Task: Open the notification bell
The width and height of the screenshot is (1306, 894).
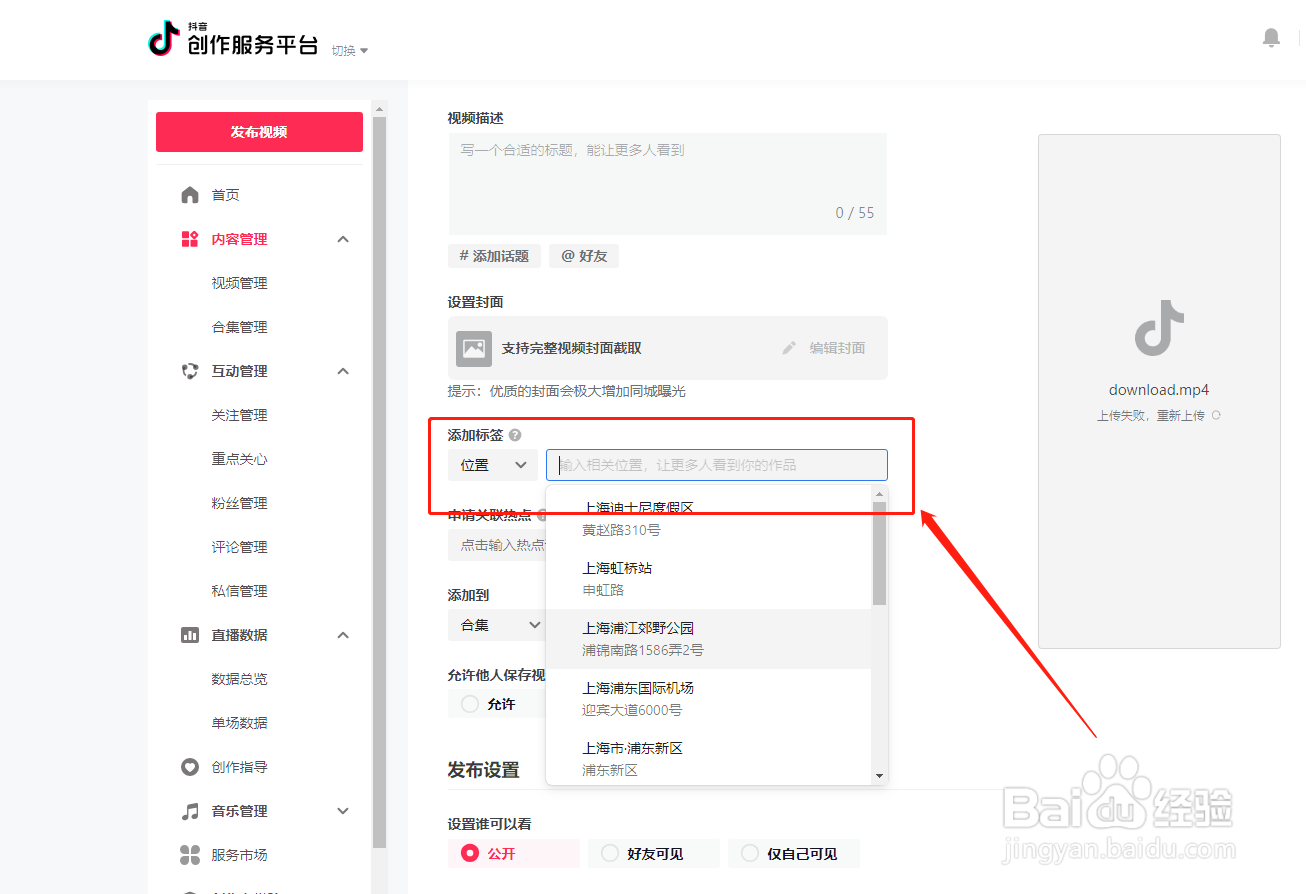Action: coord(1271,38)
